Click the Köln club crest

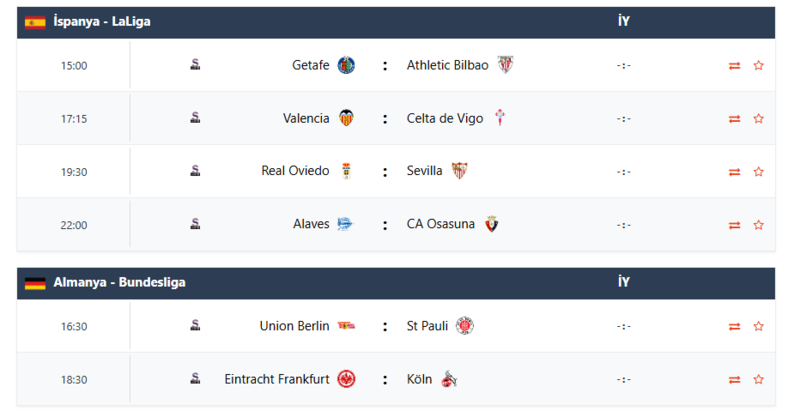tap(449, 379)
